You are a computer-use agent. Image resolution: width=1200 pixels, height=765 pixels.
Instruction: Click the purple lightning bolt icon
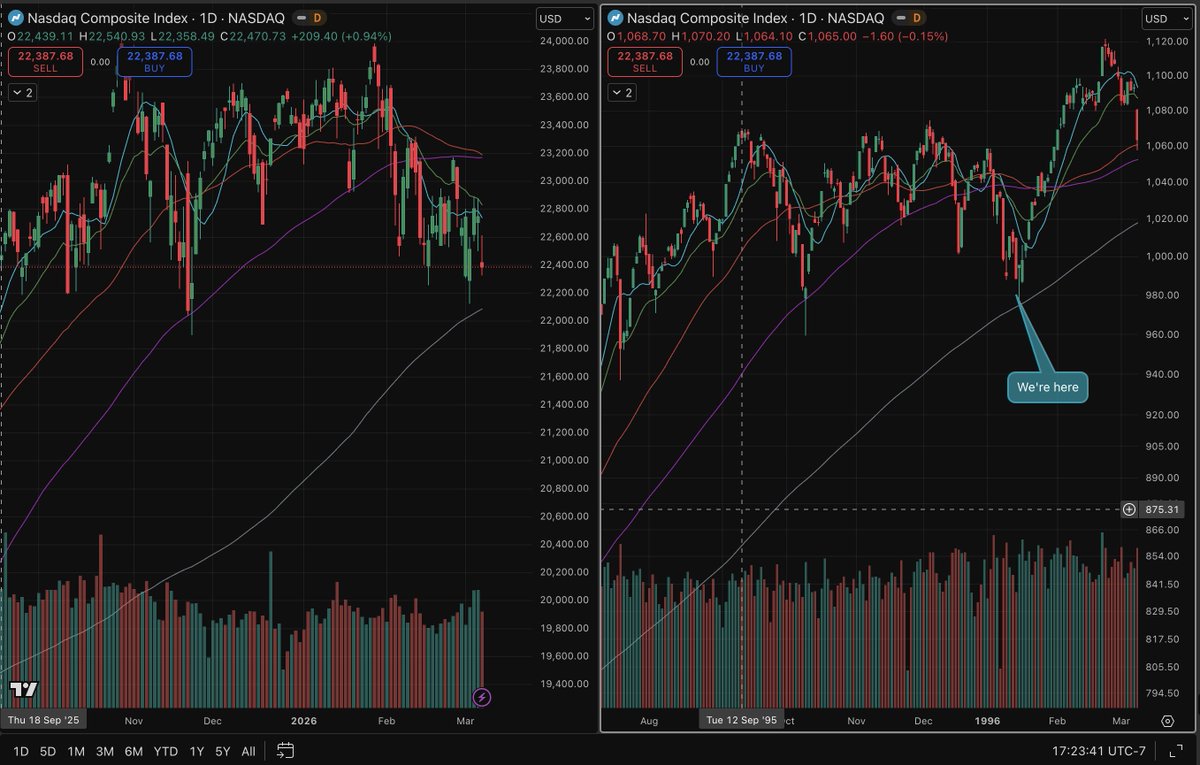click(x=482, y=697)
